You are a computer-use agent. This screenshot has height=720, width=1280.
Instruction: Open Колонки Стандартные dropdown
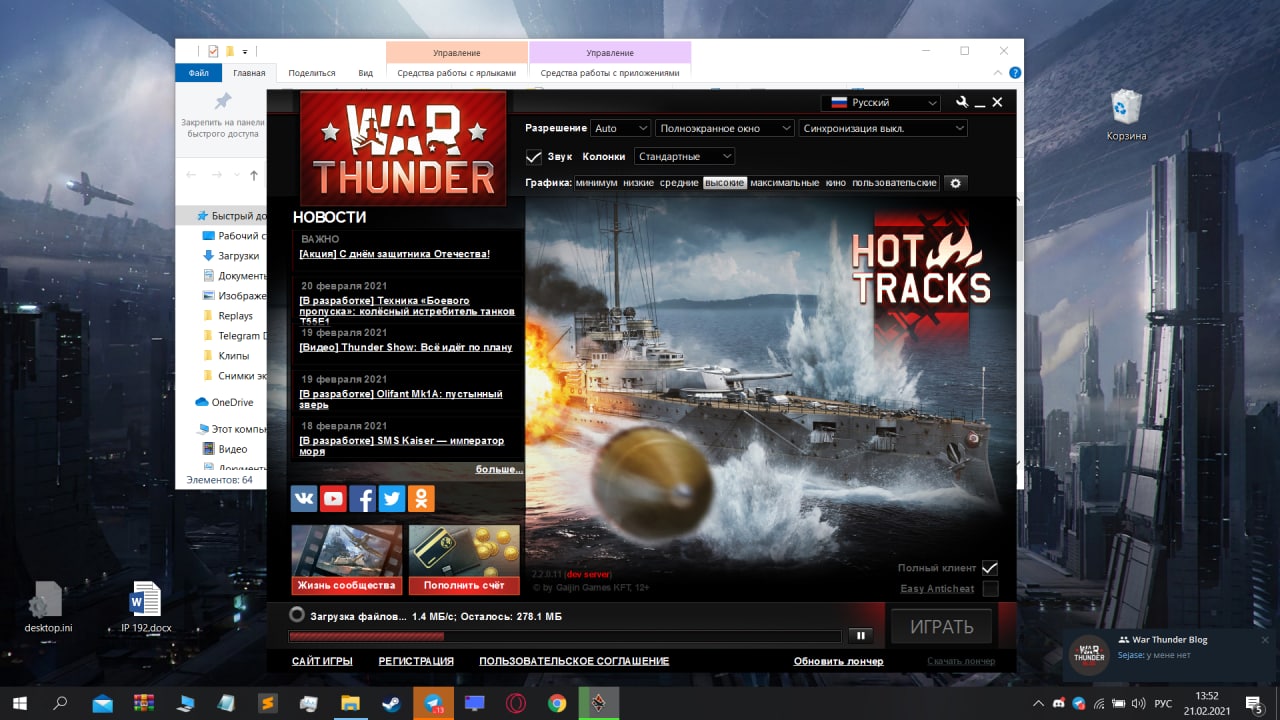pos(684,156)
